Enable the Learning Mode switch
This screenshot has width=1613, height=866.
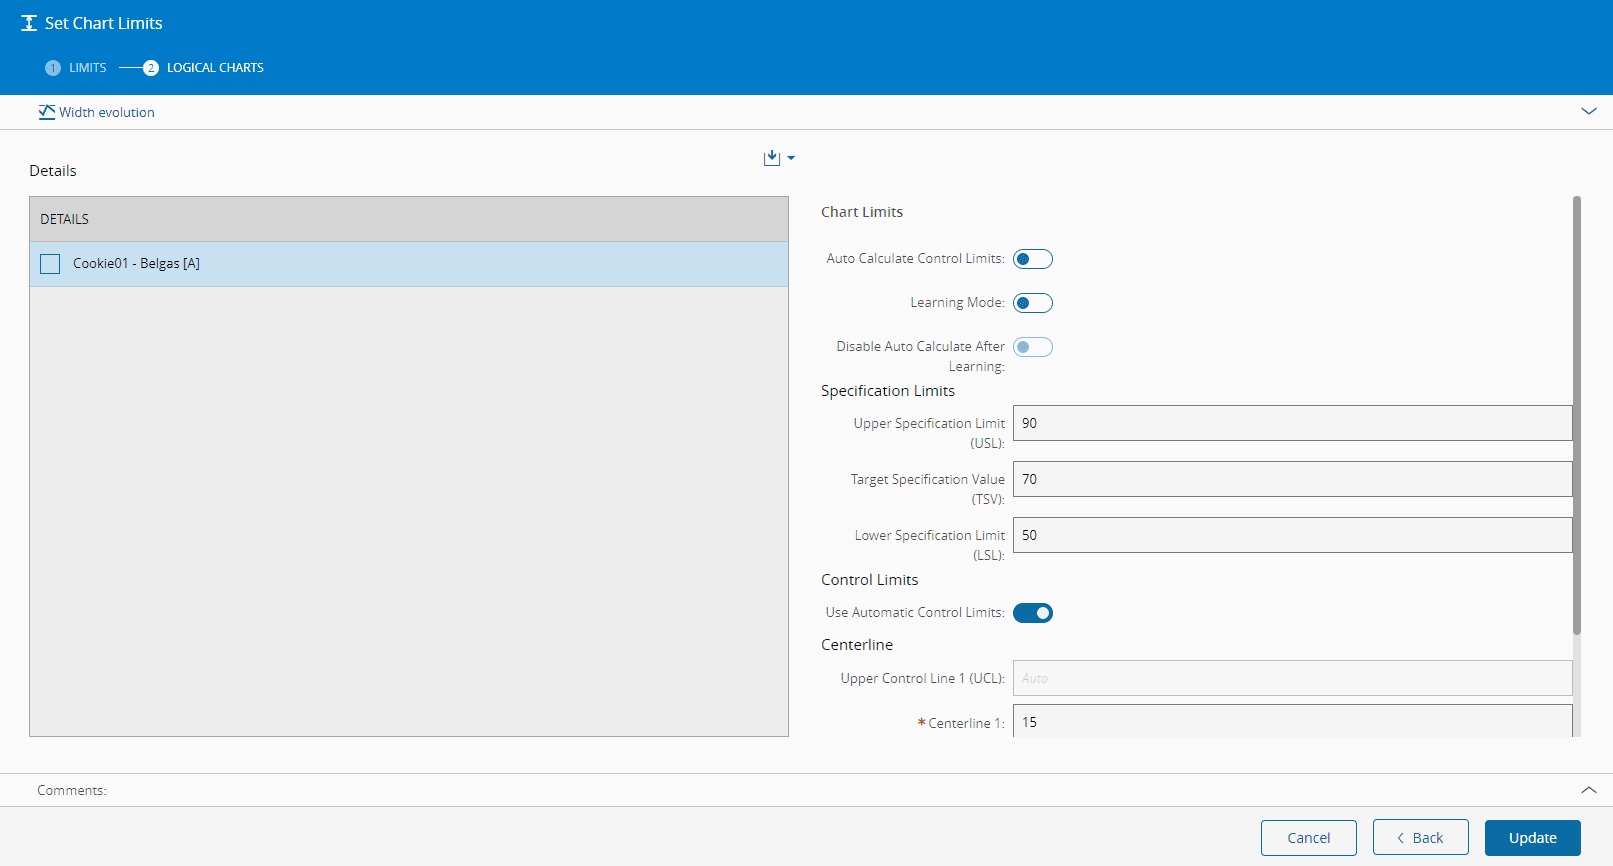click(x=1032, y=303)
